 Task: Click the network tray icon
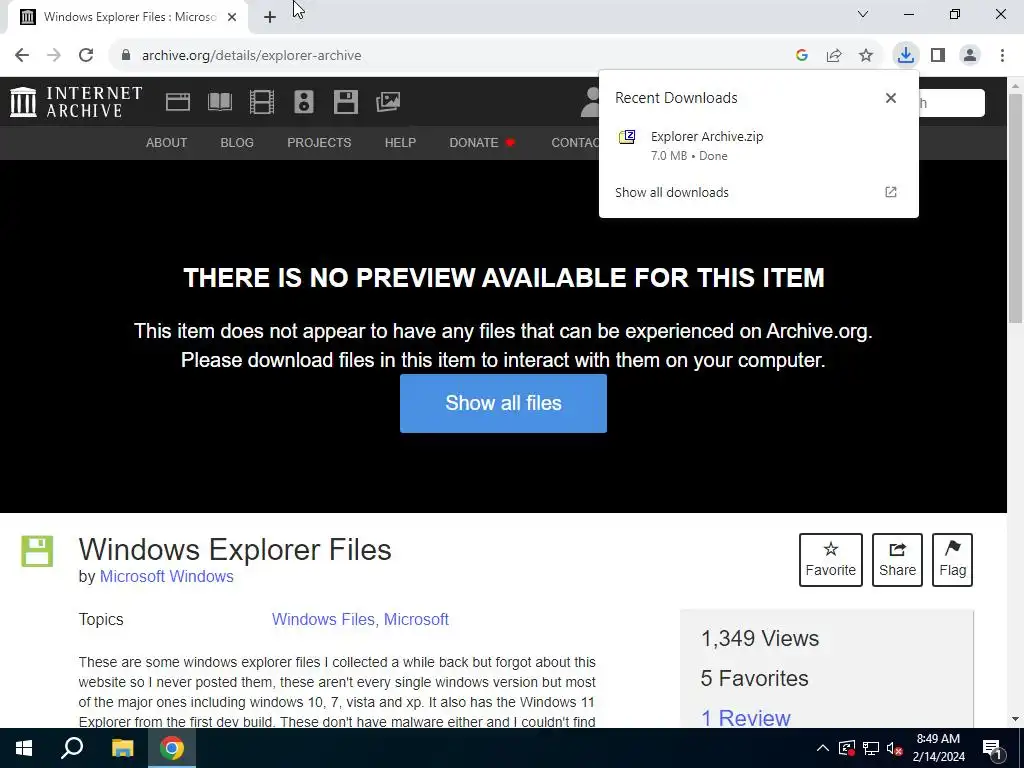[871, 748]
